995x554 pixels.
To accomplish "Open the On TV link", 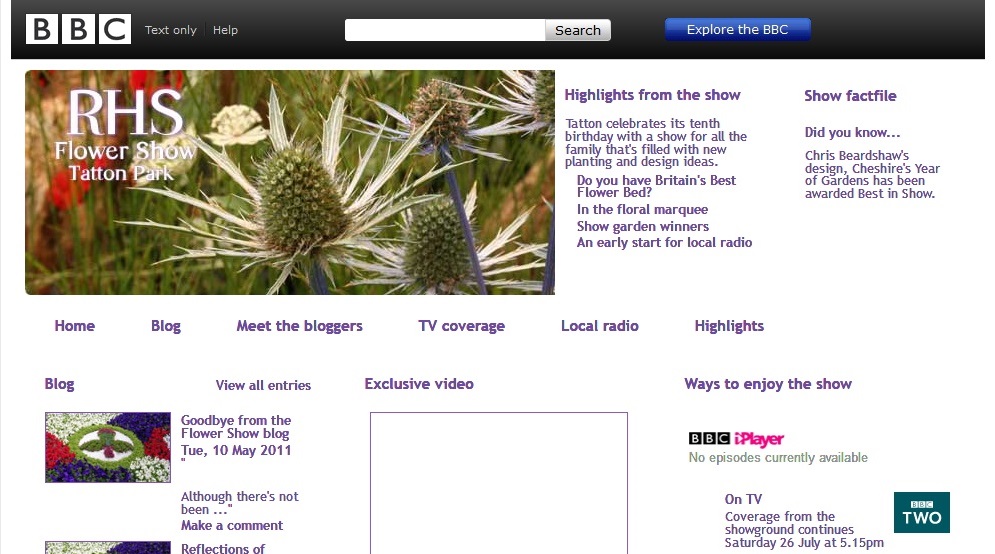I will pos(743,499).
